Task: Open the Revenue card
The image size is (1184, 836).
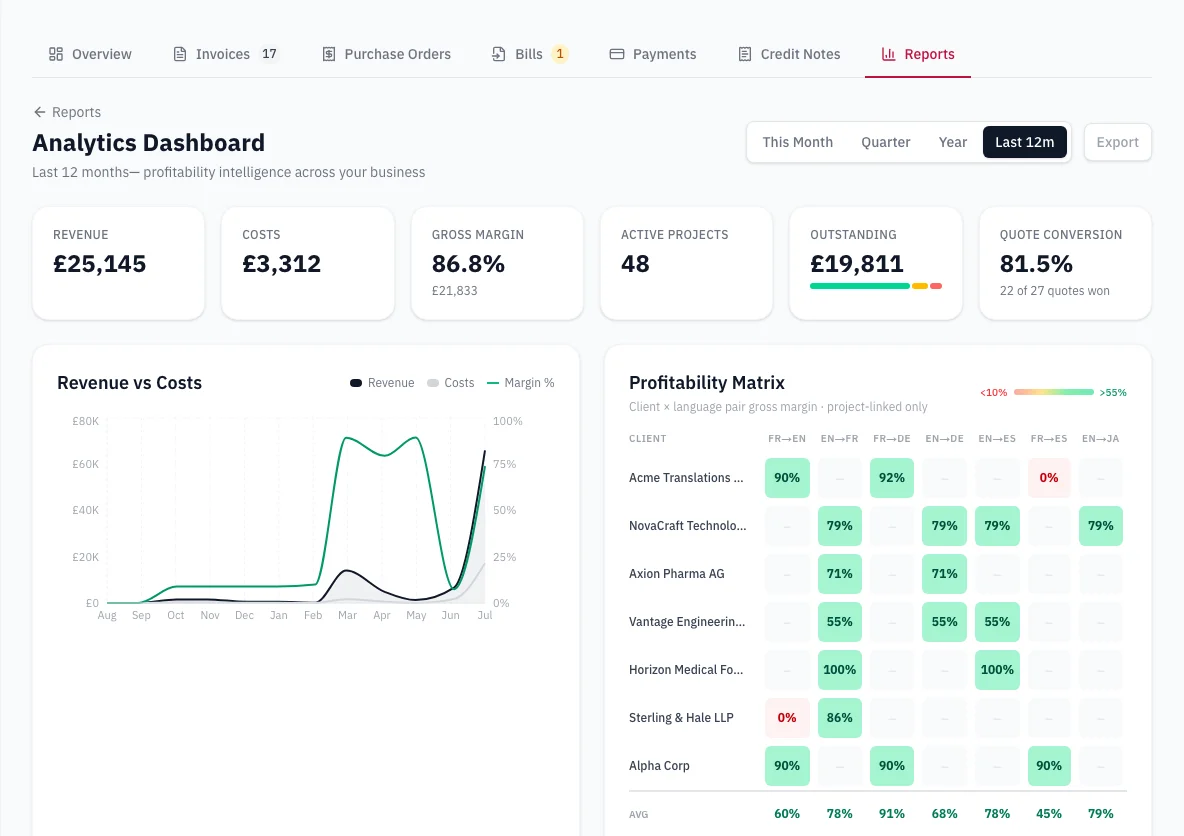Action: (x=119, y=264)
